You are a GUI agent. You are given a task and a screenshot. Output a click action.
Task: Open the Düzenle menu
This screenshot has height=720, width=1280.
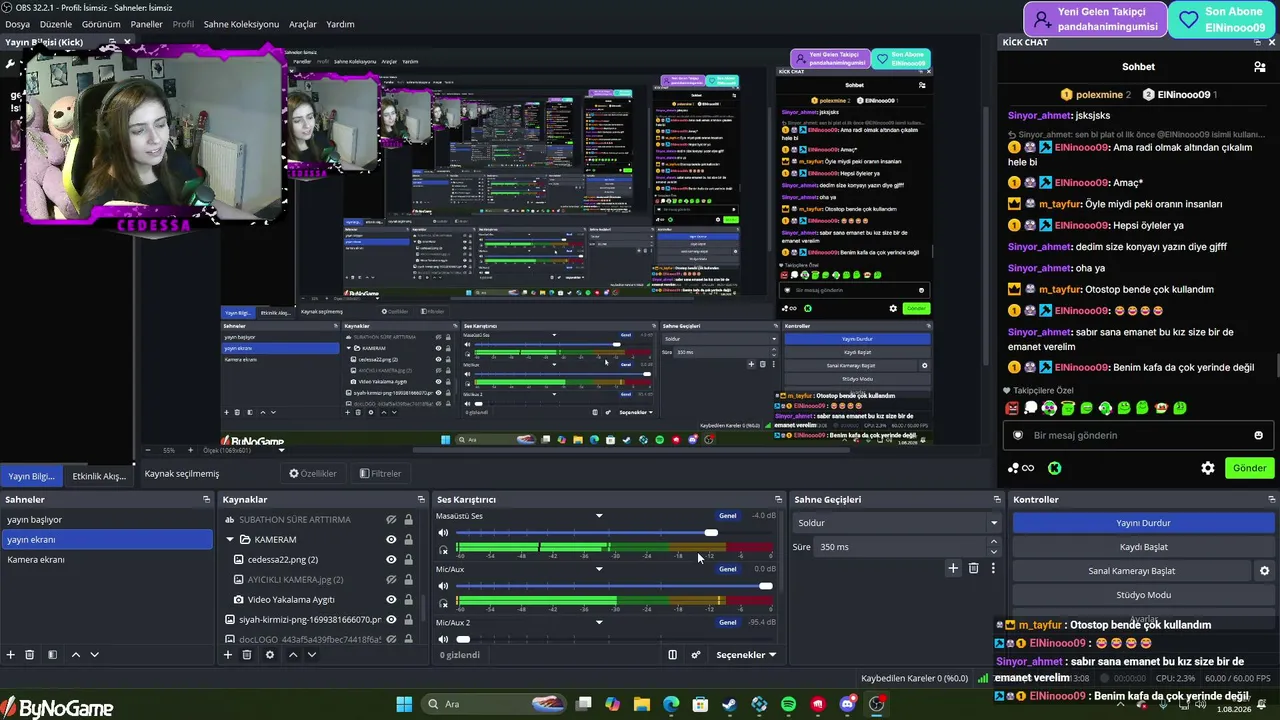point(56,24)
